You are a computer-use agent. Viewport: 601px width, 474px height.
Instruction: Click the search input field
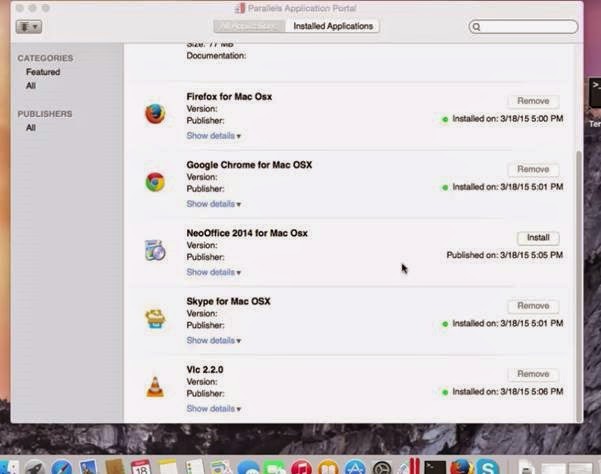[x=523, y=27]
